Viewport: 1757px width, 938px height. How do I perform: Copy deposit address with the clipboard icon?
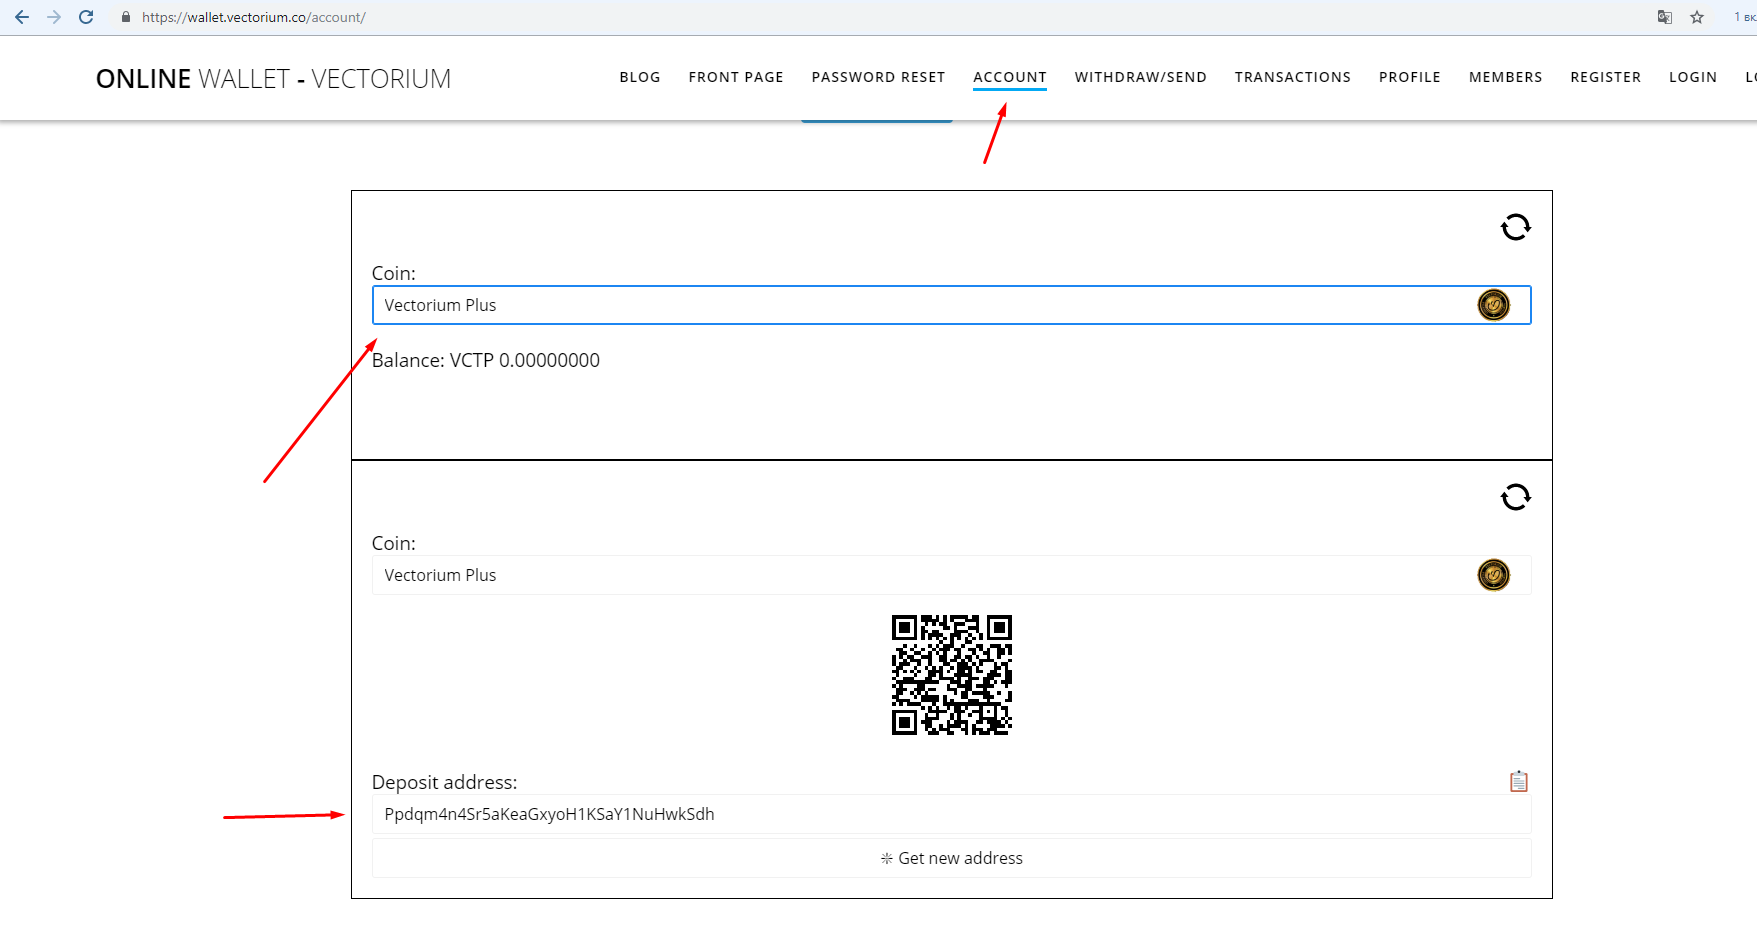(x=1519, y=781)
